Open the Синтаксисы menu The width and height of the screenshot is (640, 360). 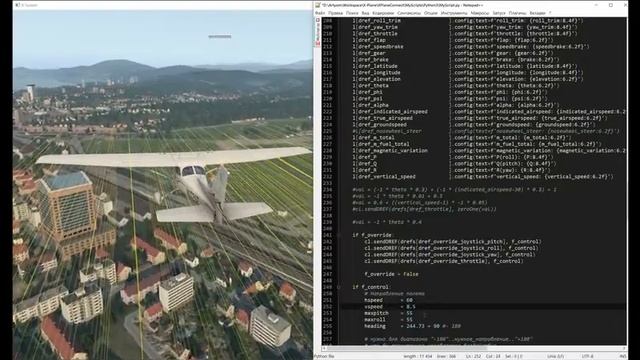(409, 13)
